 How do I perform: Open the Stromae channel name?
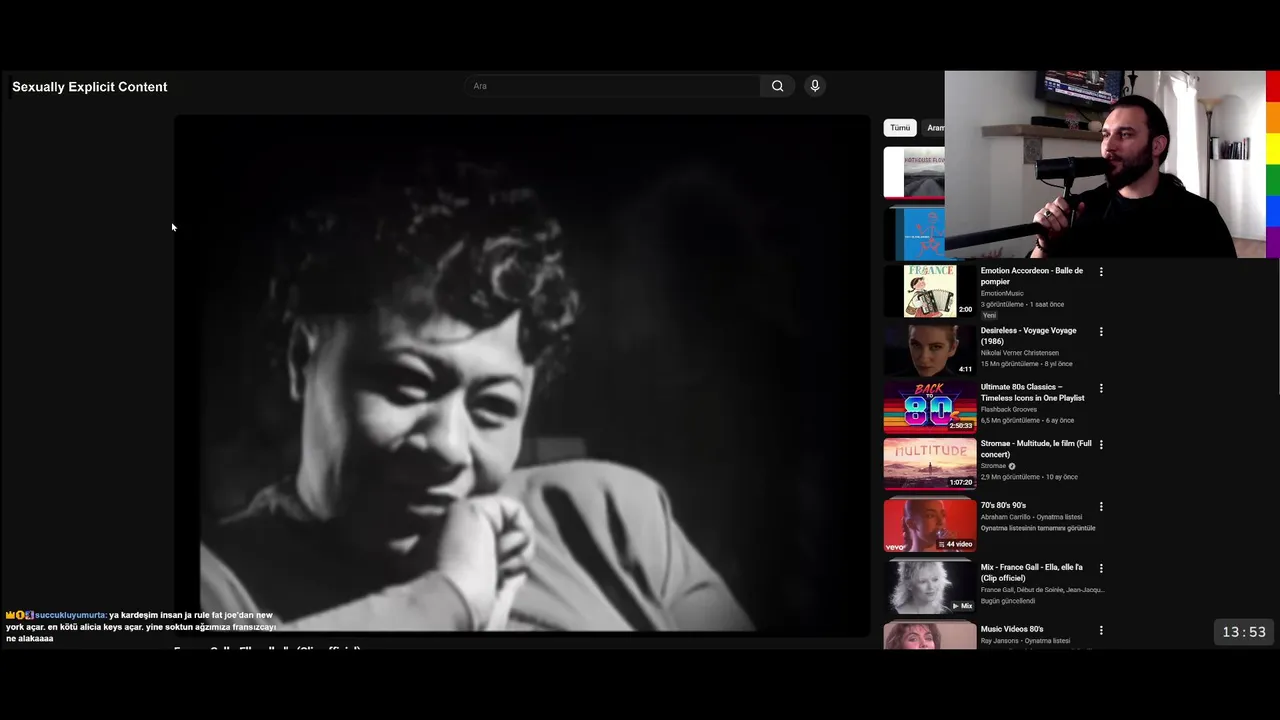993,466
